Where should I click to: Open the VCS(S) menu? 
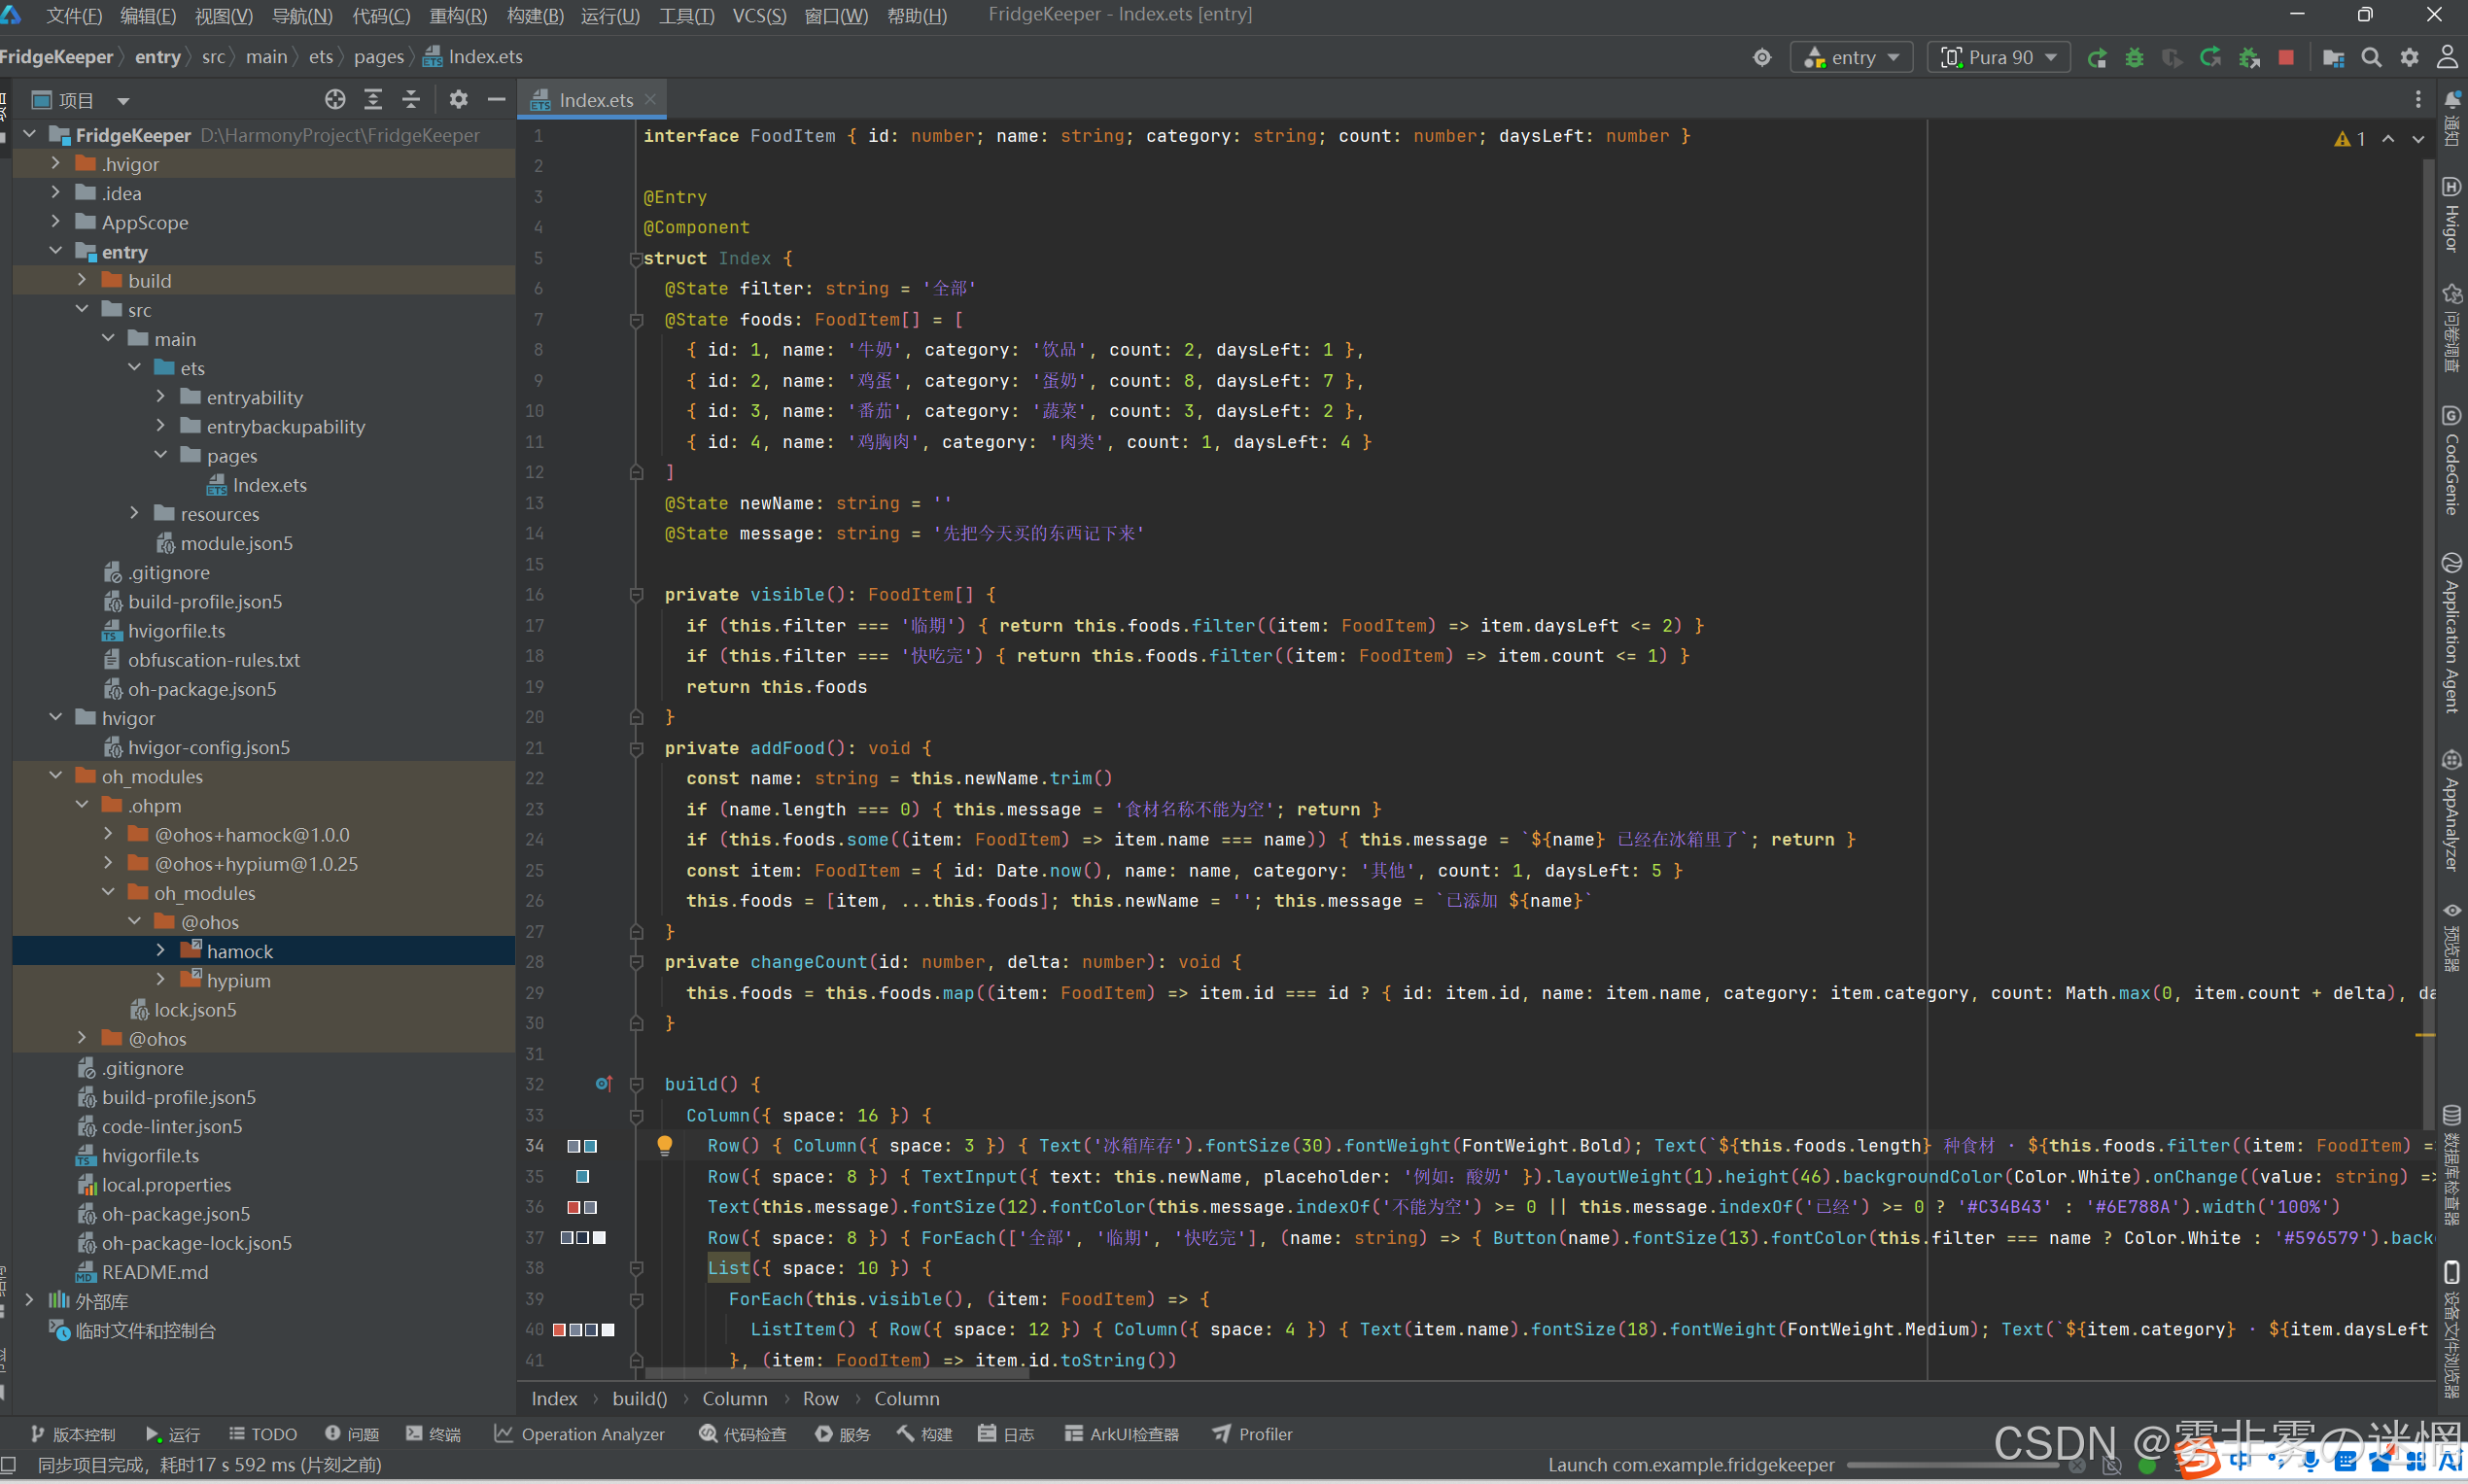759,16
